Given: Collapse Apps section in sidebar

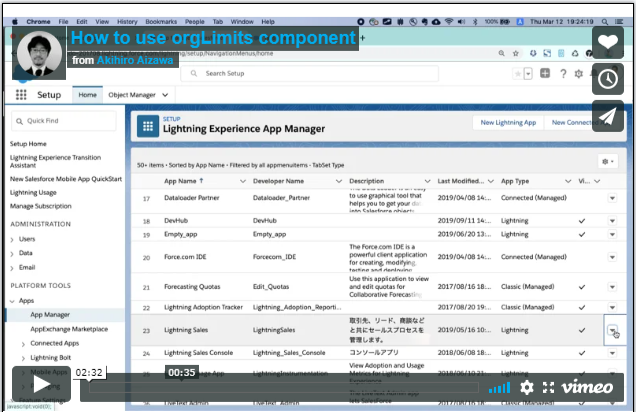Looking at the screenshot, I should (x=12, y=301).
